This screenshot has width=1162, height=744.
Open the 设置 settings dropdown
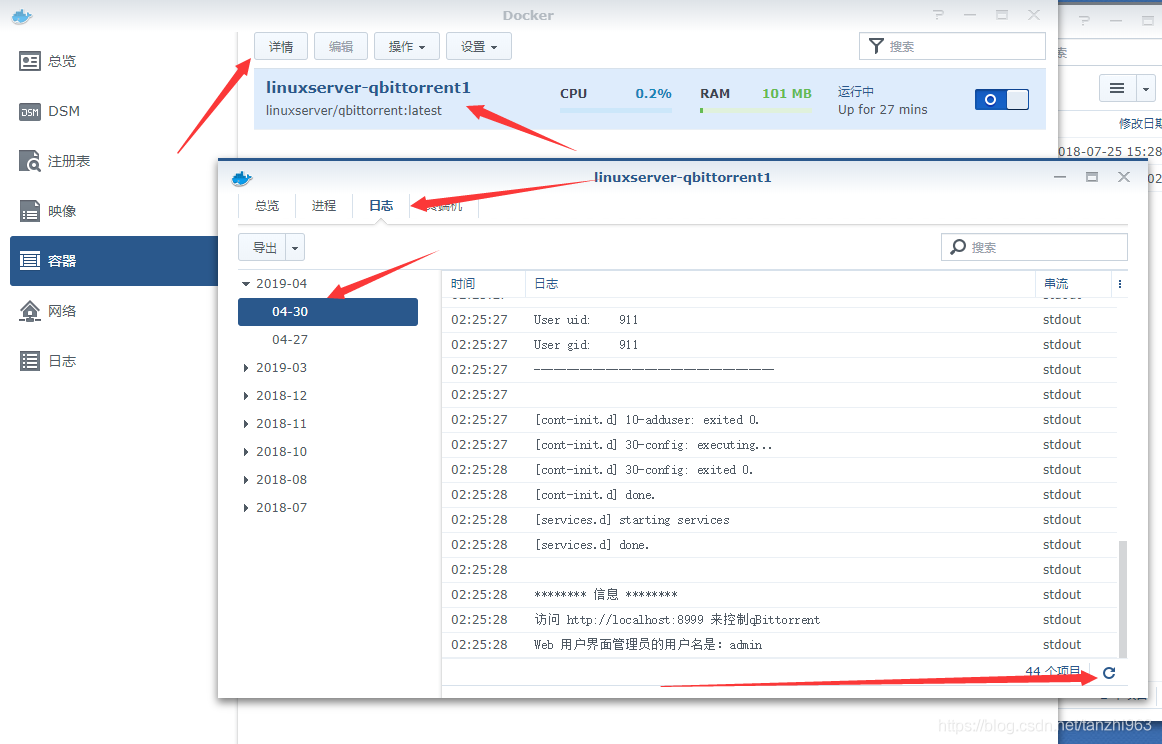(479, 47)
